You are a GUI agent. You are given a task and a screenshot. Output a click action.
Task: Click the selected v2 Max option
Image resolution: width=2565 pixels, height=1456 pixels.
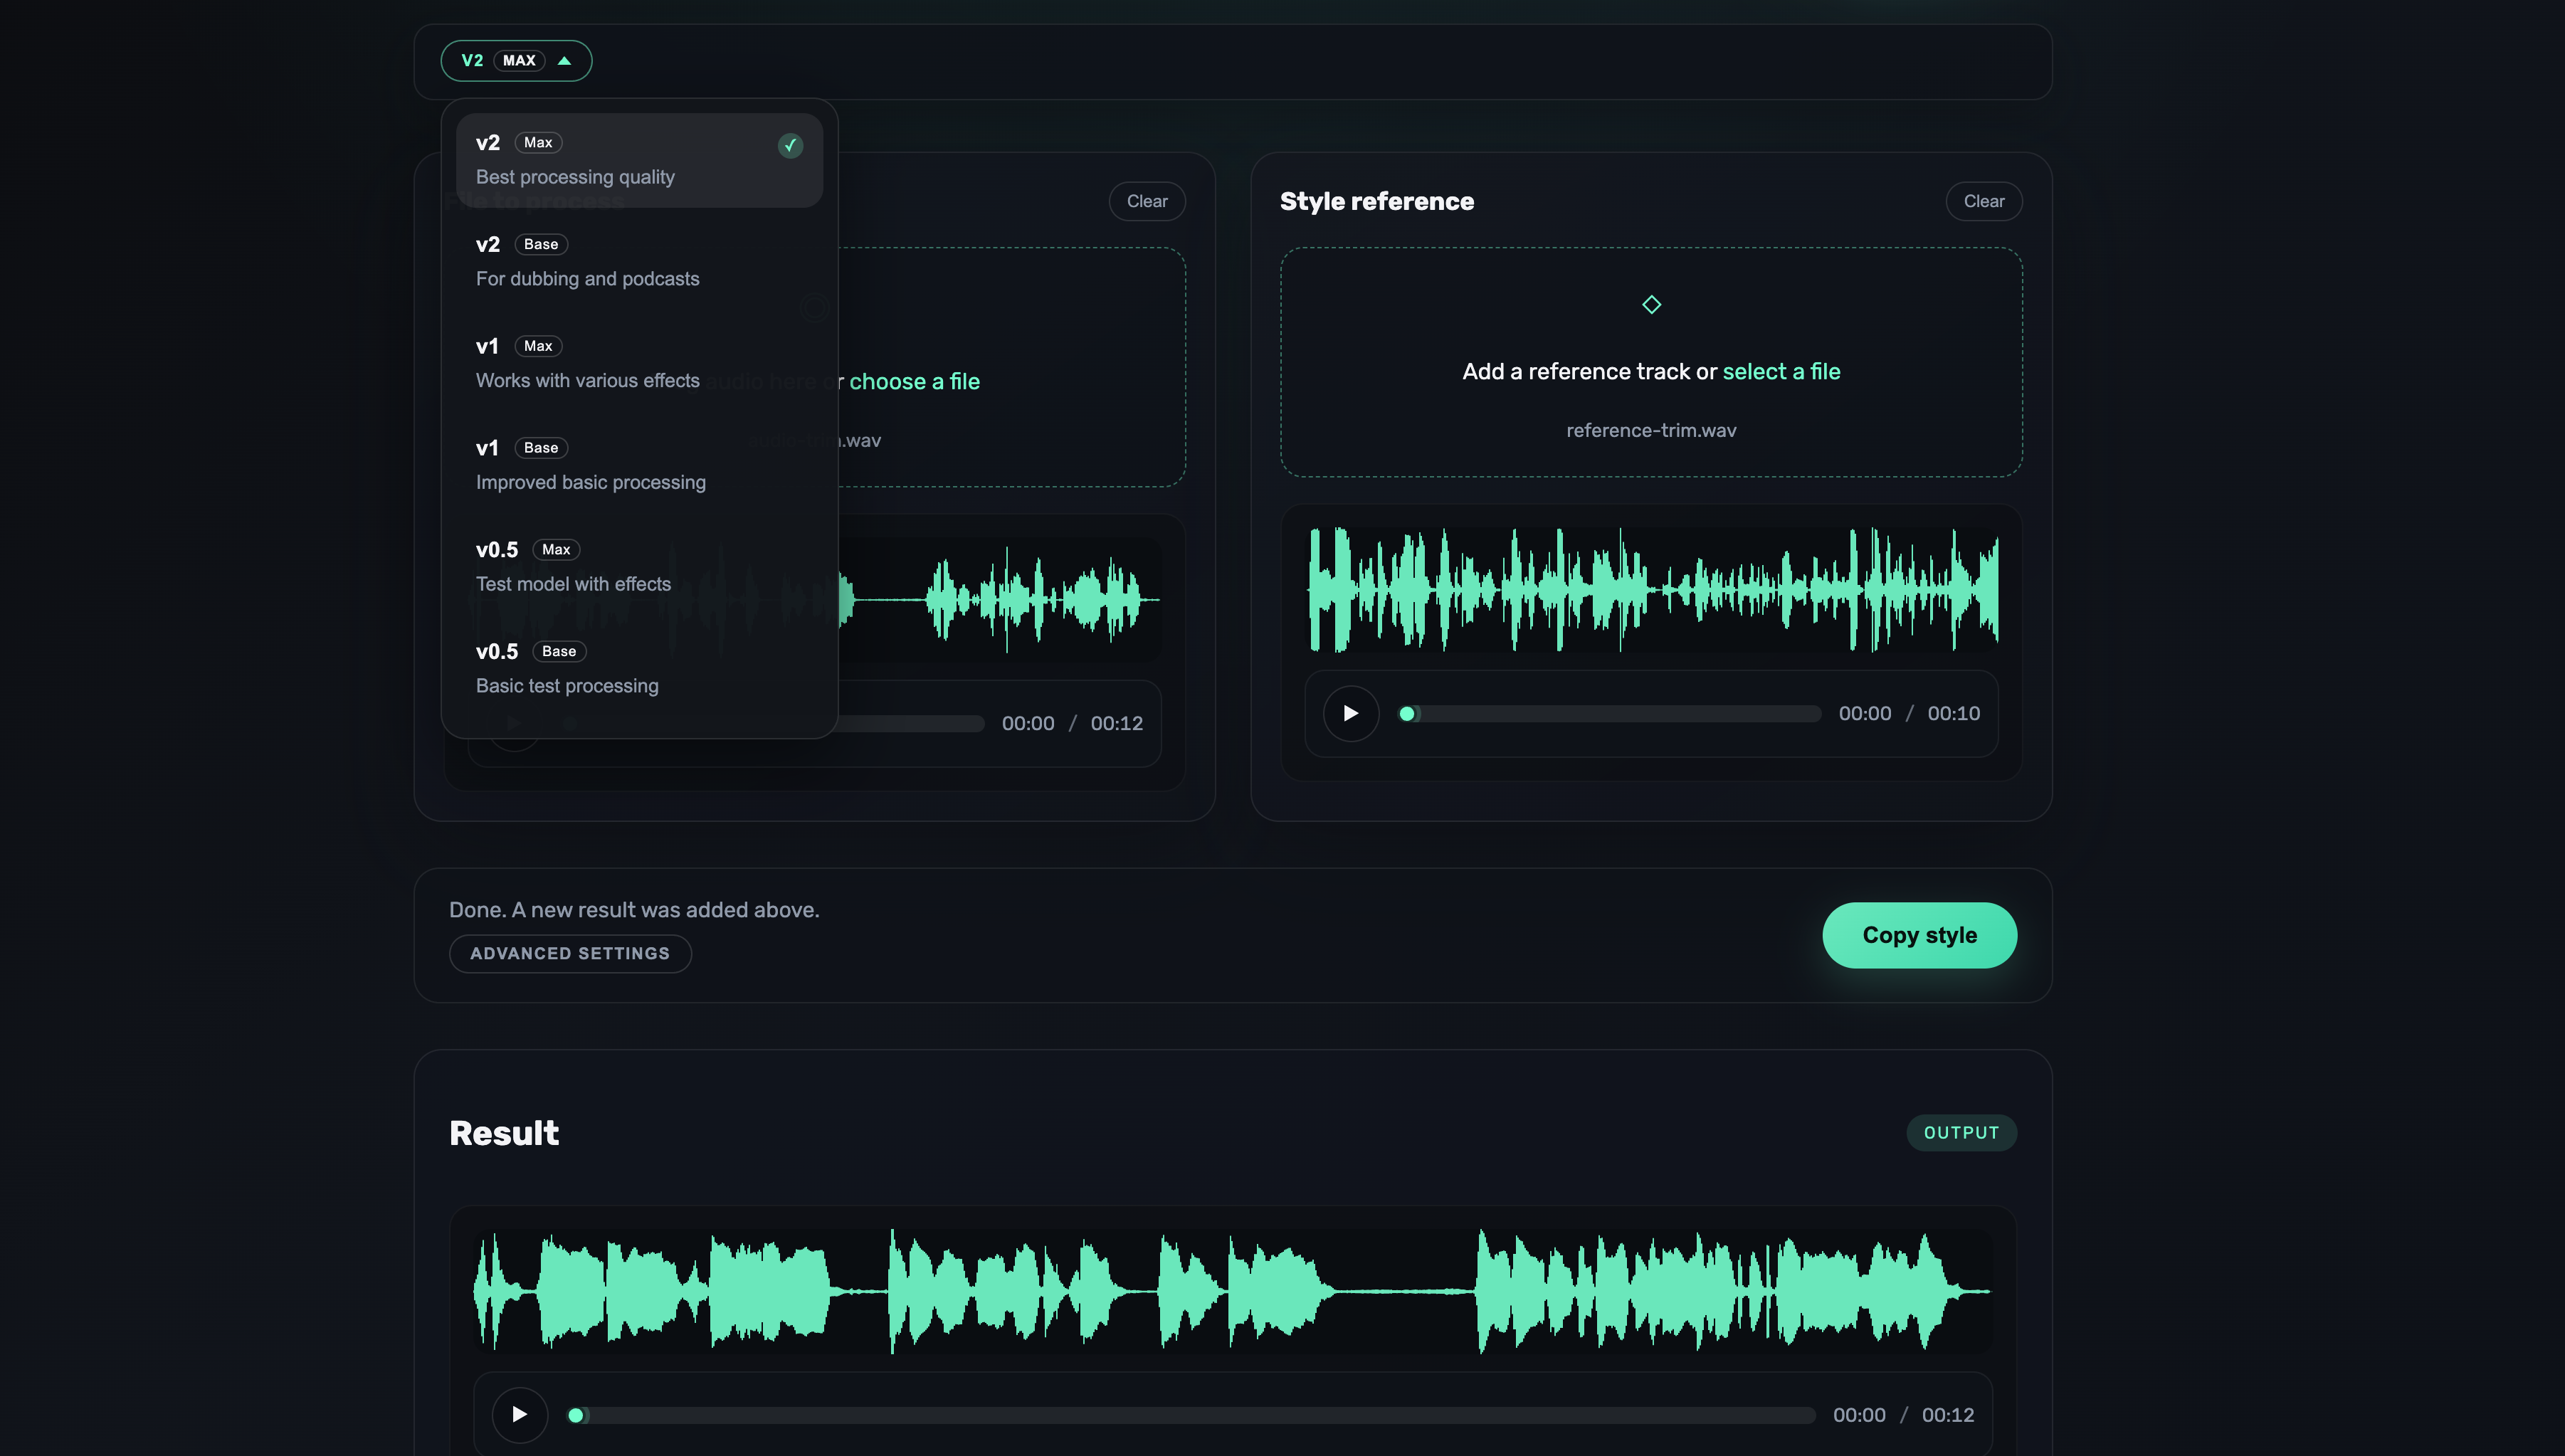(x=620, y=160)
